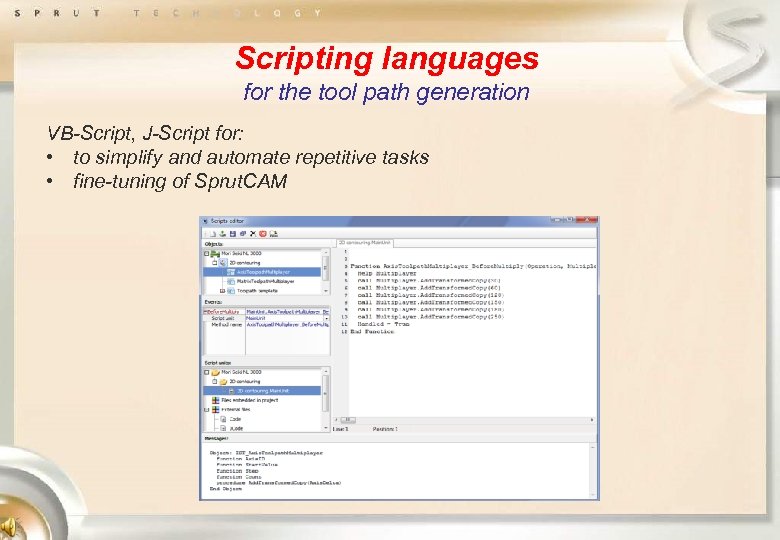The width and height of the screenshot is (780, 540).
Task: Click the last toolbar icon after the red stop icon
Action: pos(274,234)
